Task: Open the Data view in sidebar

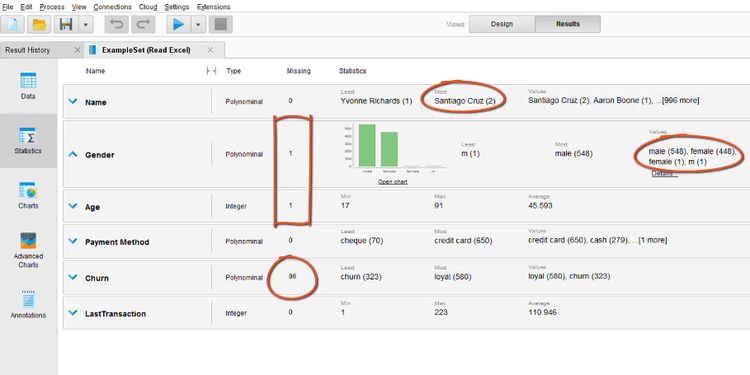Action: point(28,86)
